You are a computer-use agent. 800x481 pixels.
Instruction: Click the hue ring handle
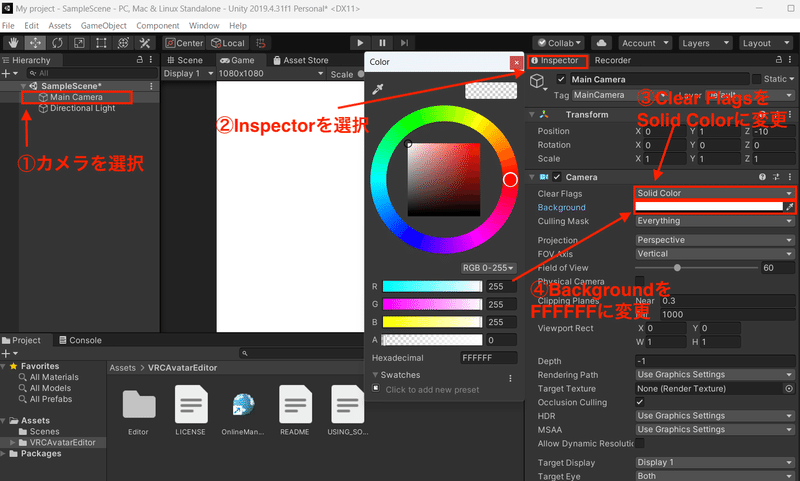[x=510, y=180]
